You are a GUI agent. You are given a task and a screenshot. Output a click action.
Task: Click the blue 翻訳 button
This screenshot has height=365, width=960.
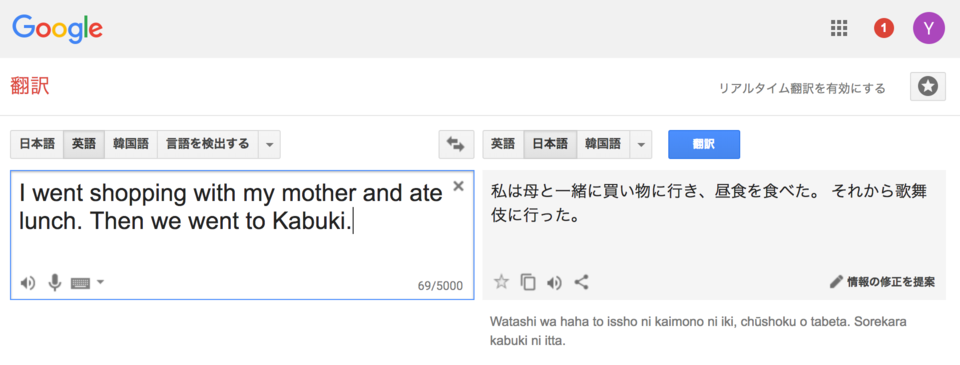(704, 145)
